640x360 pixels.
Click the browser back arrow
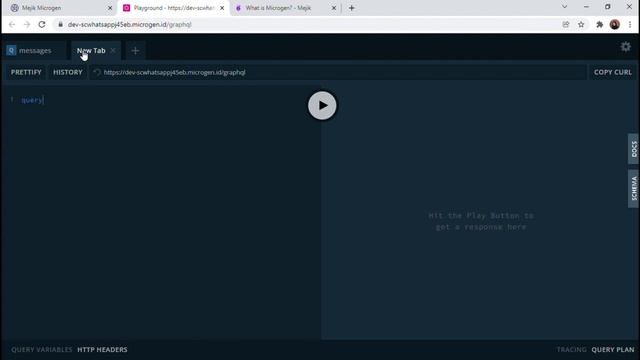12,24
